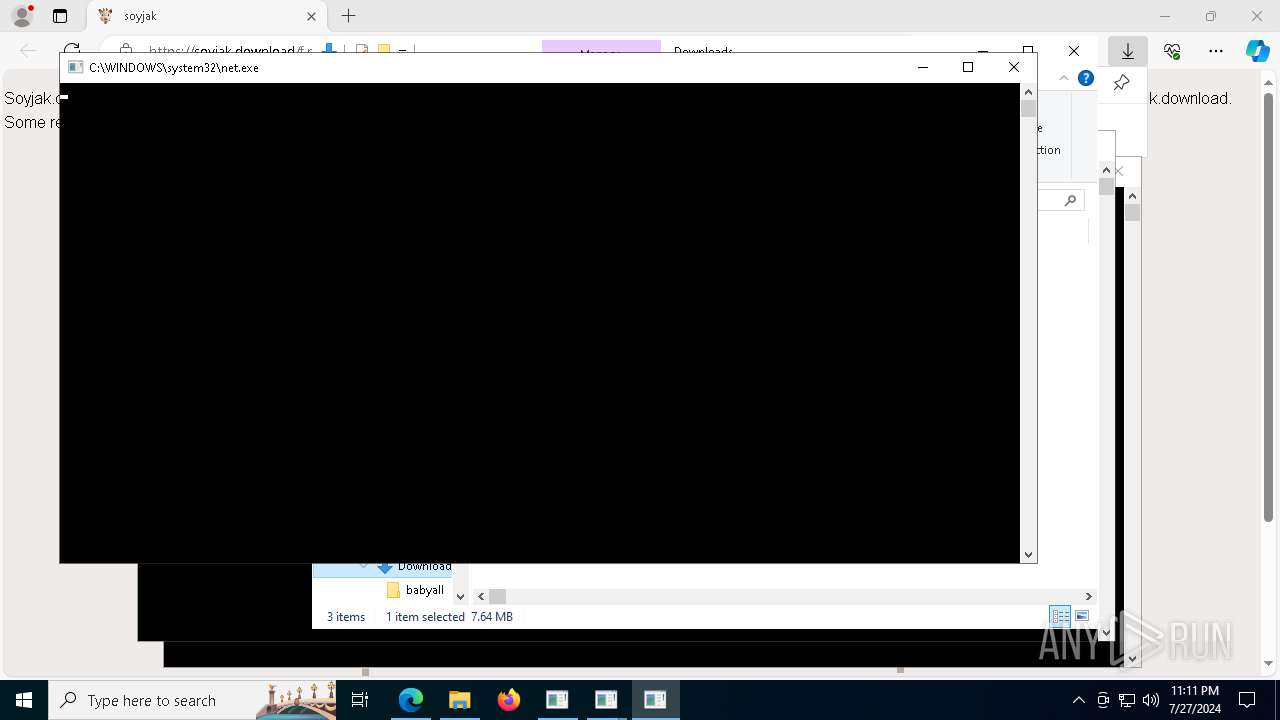Open Edge tab actions menu icon
1280x720 pixels.
(60, 16)
